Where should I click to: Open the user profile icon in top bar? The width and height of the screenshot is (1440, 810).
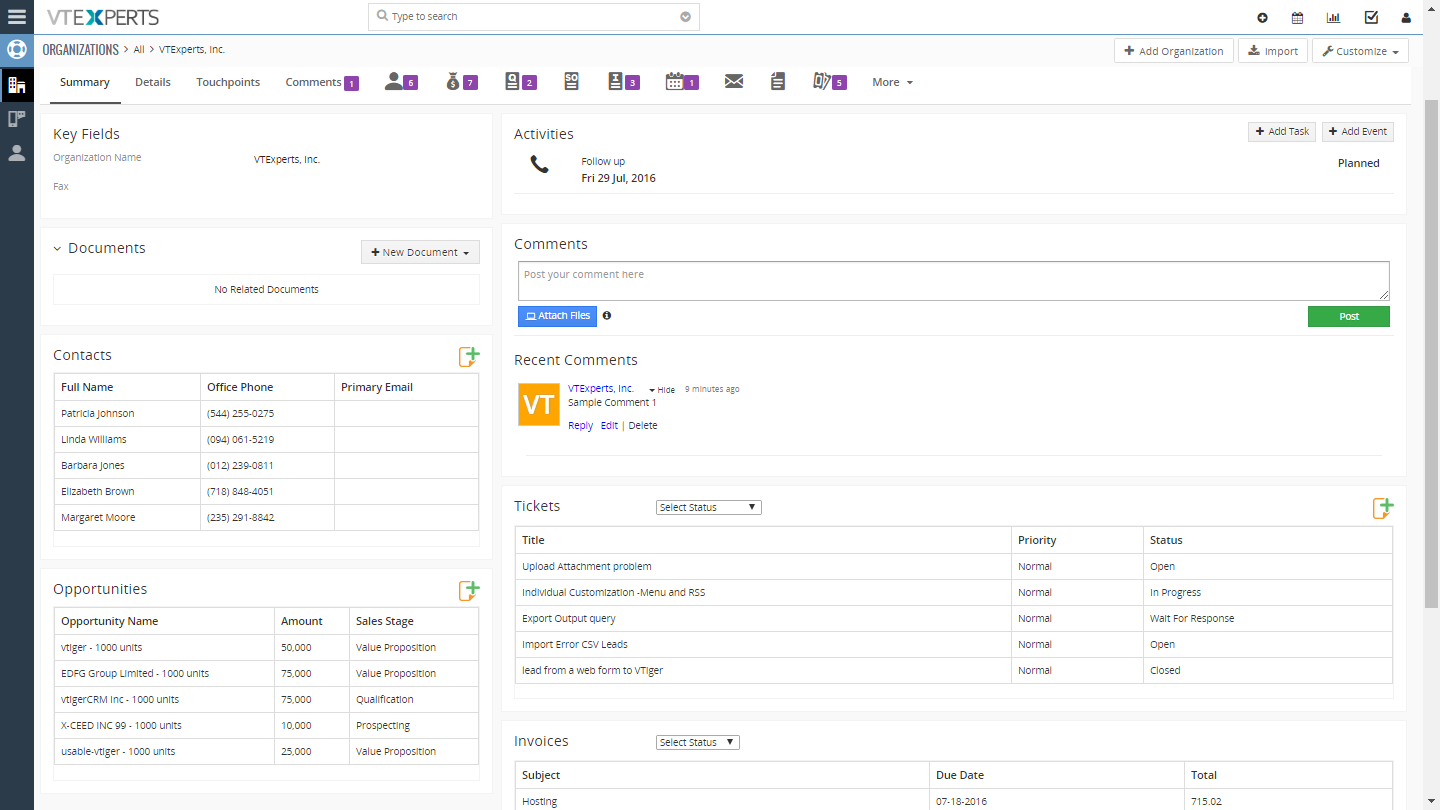pyautogui.click(x=1406, y=17)
